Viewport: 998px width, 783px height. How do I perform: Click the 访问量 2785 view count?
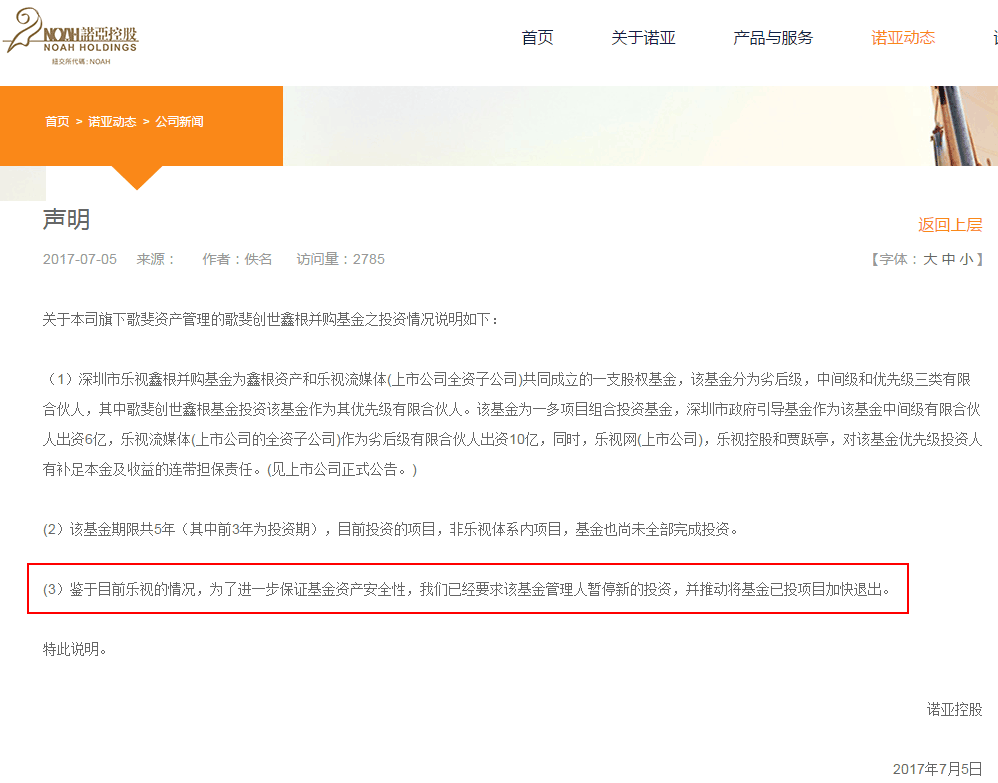point(340,259)
